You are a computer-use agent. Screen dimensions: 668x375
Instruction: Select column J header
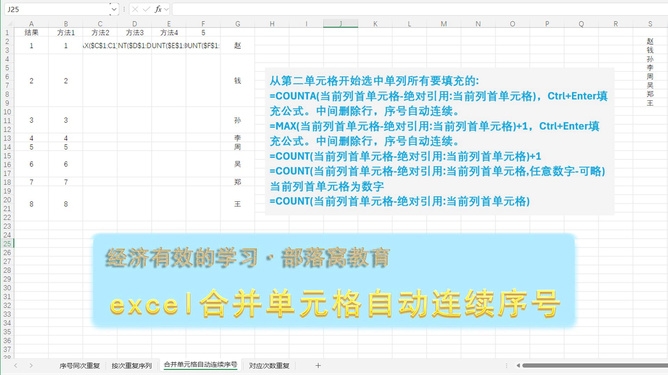tap(340, 24)
